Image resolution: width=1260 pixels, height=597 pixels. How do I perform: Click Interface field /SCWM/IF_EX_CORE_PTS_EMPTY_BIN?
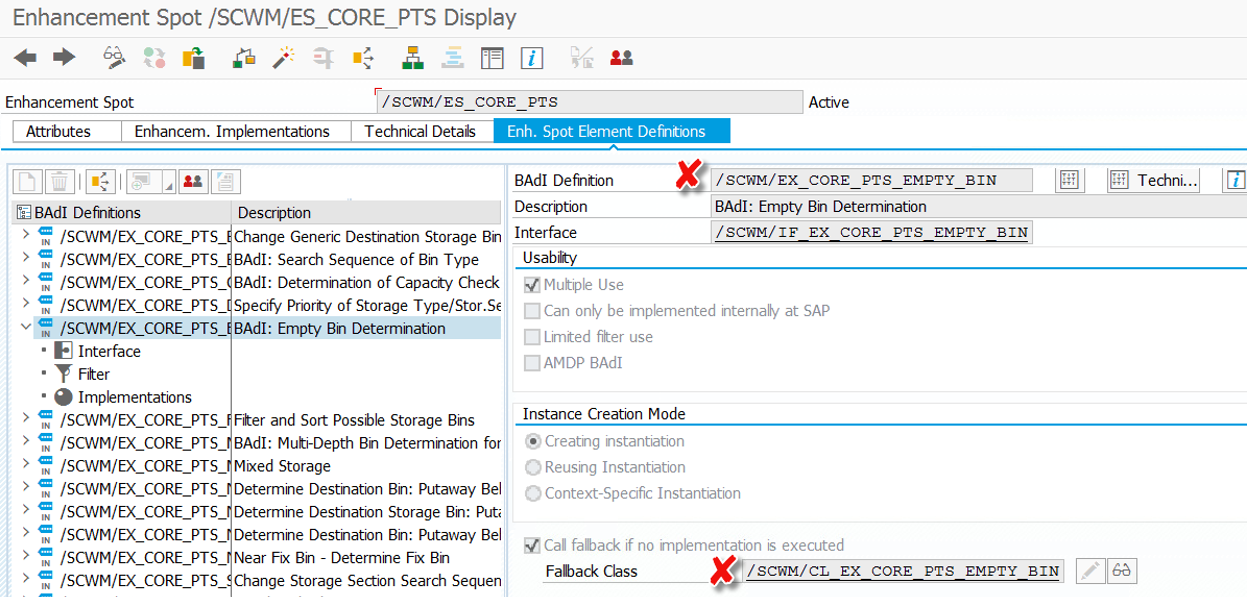click(870, 232)
